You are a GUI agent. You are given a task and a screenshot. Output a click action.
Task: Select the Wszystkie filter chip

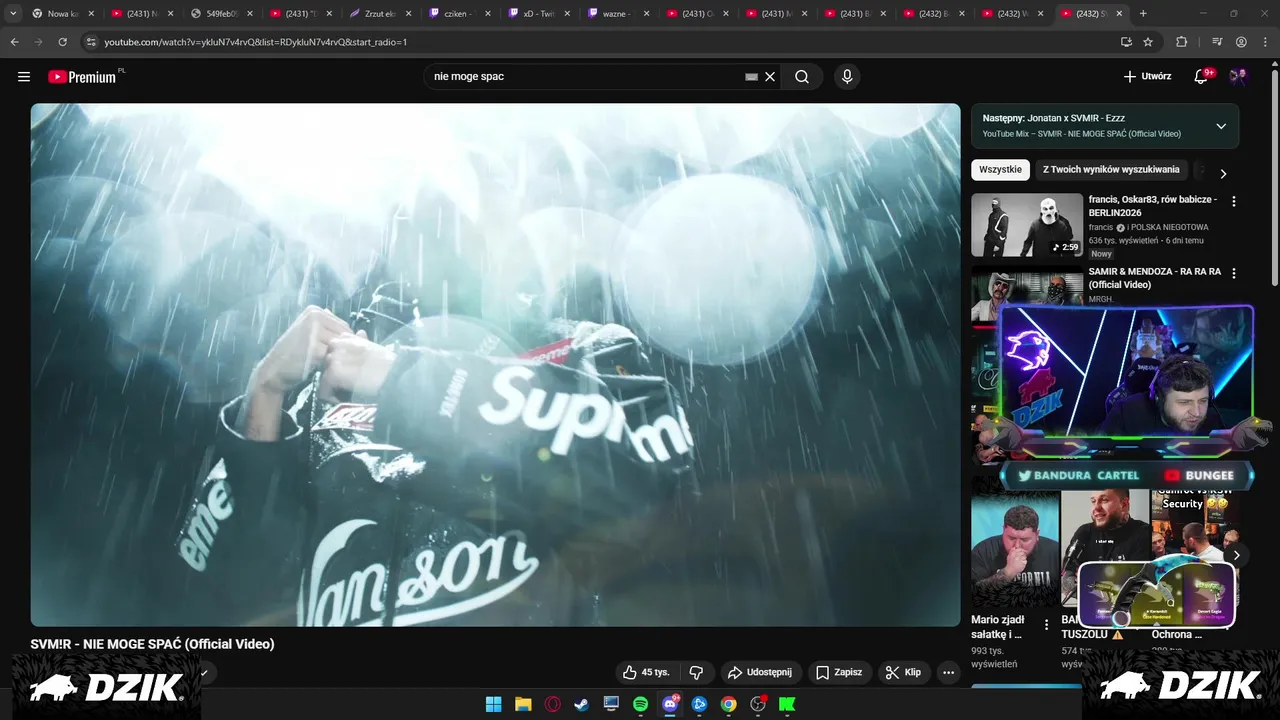point(1000,170)
